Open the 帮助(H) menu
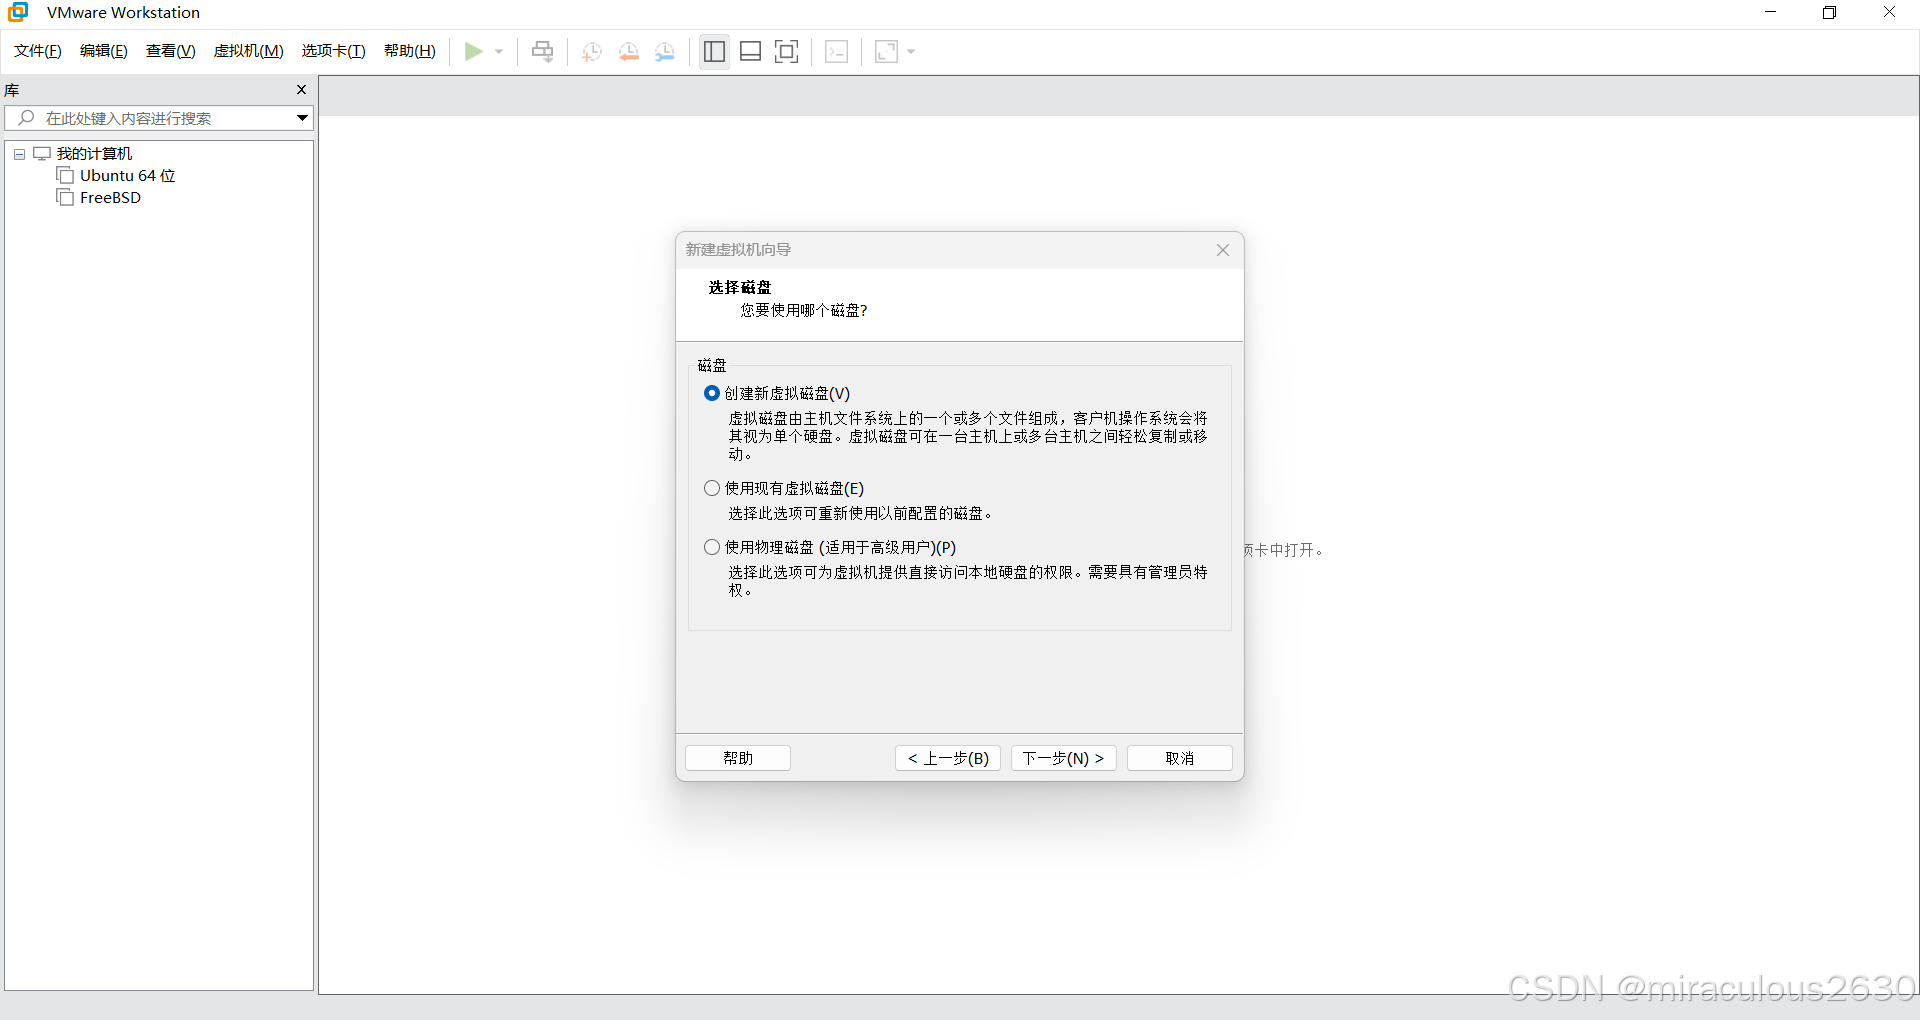The height and width of the screenshot is (1020, 1920). click(410, 51)
